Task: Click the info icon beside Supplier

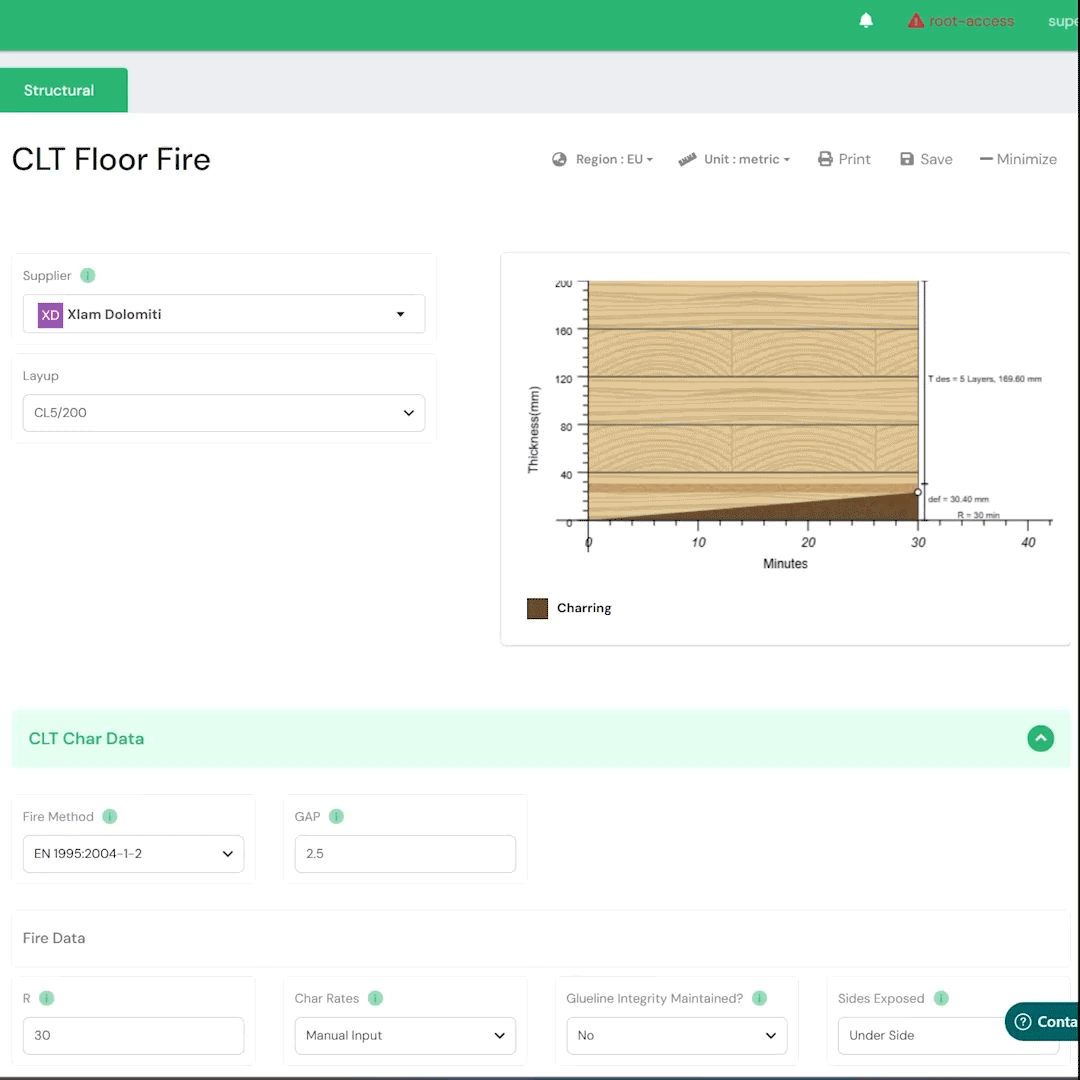Action: 88,275
